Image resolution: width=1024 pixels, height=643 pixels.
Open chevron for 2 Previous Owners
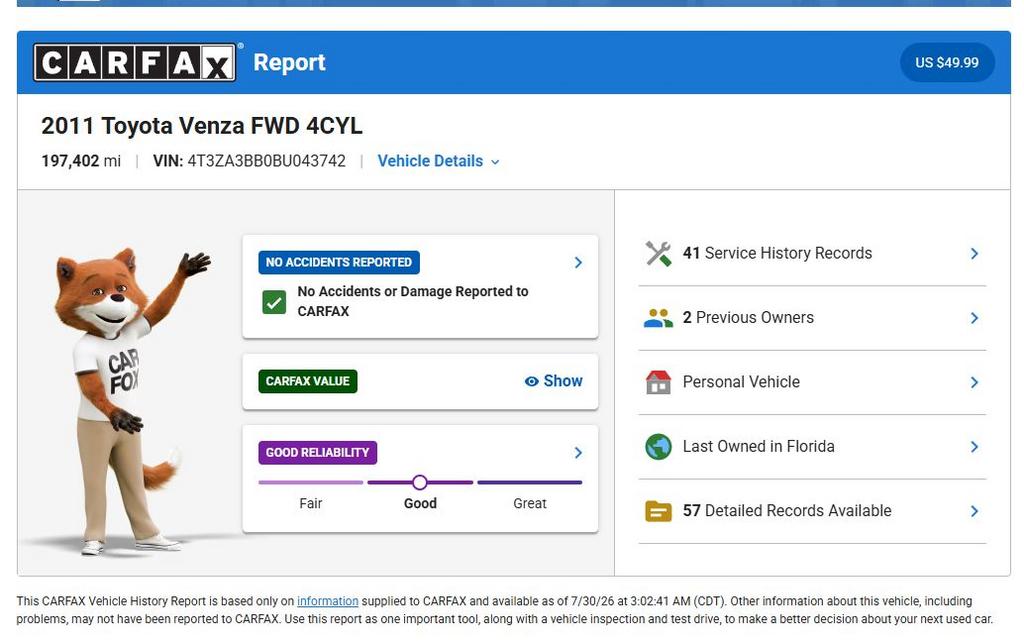click(x=974, y=318)
